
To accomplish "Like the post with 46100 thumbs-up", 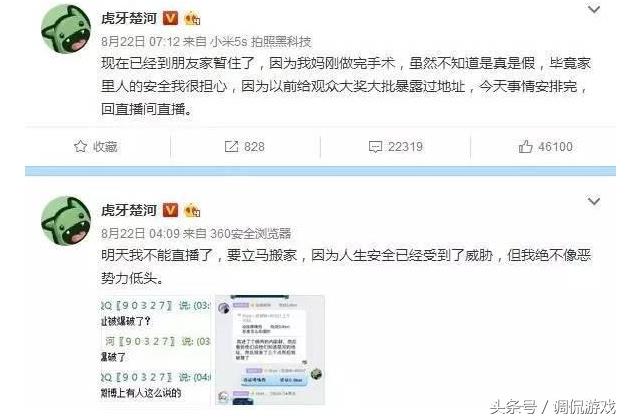I will tap(525, 147).
